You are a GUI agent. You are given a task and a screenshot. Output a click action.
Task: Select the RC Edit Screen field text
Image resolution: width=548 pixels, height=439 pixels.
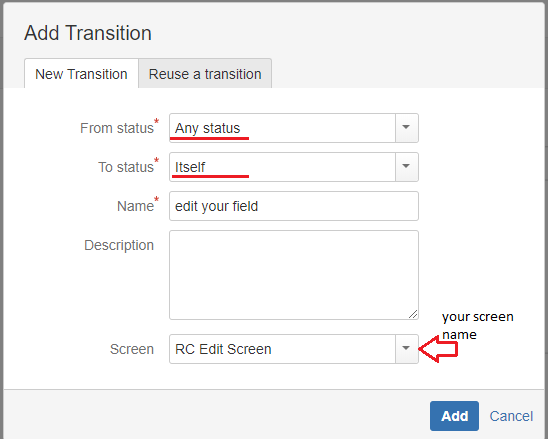223,349
